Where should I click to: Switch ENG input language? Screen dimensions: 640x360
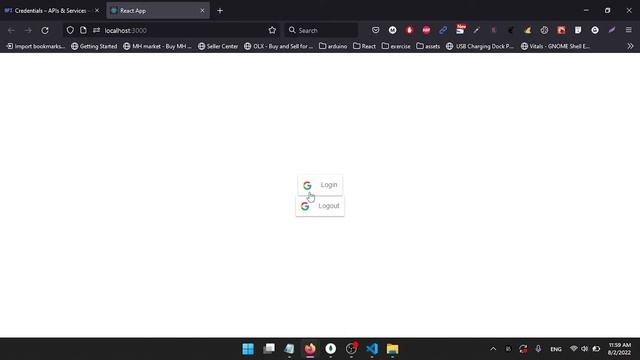pyautogui.click(x=556, y=349)
